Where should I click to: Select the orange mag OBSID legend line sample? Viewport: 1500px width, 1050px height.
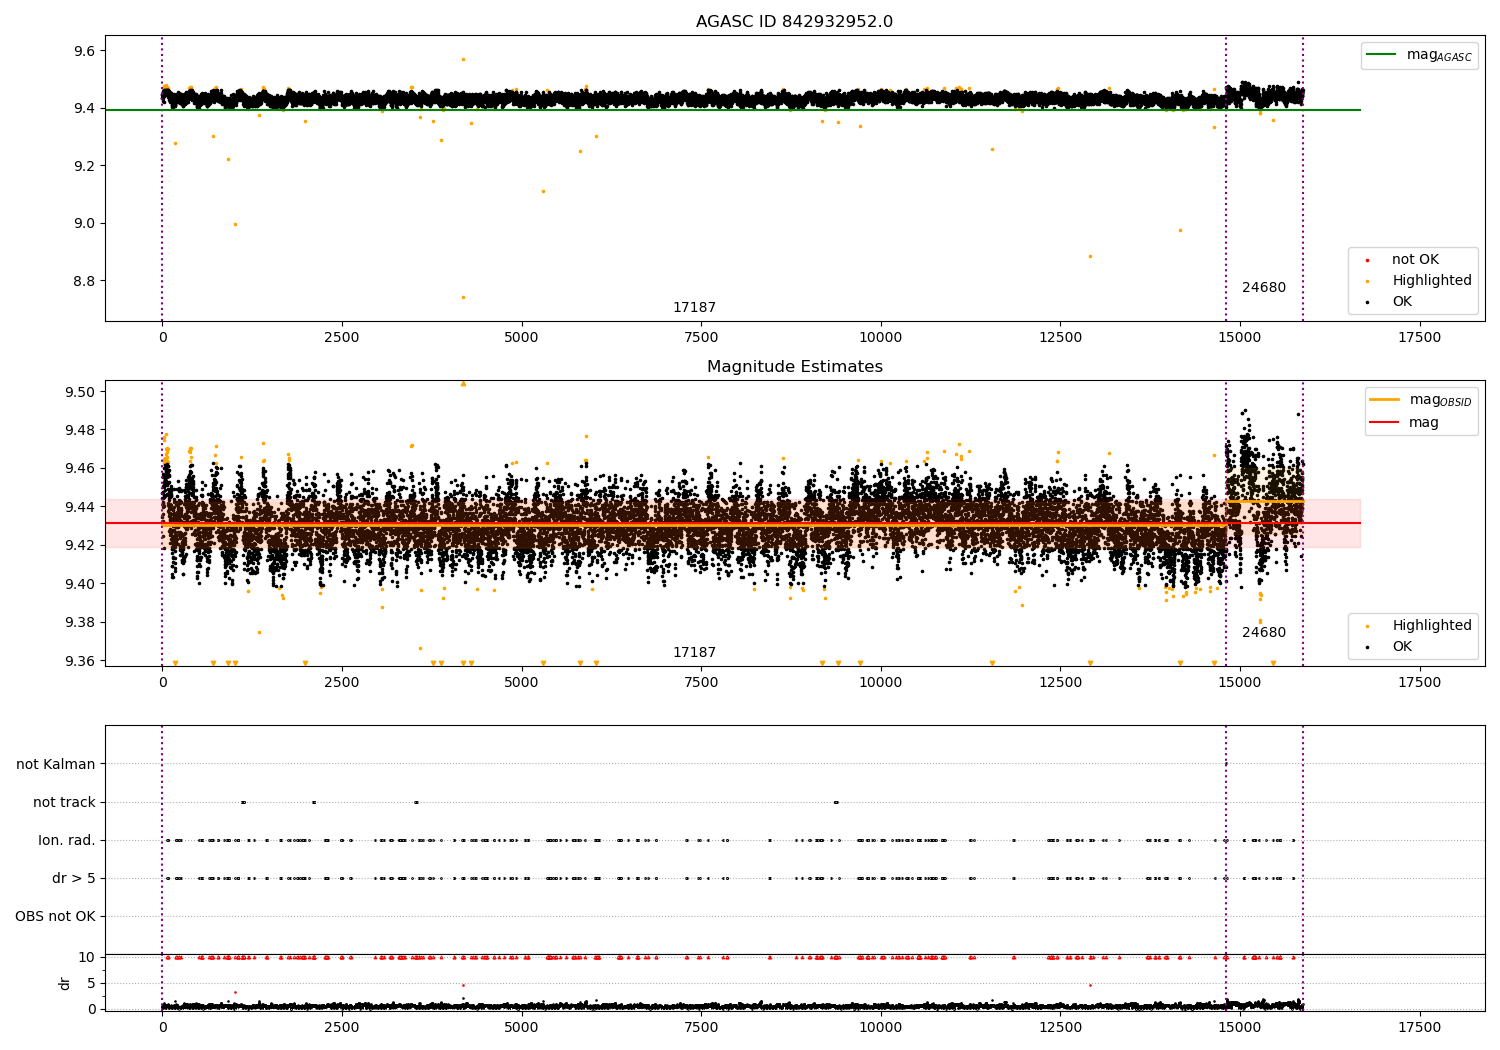[1384, 400]
